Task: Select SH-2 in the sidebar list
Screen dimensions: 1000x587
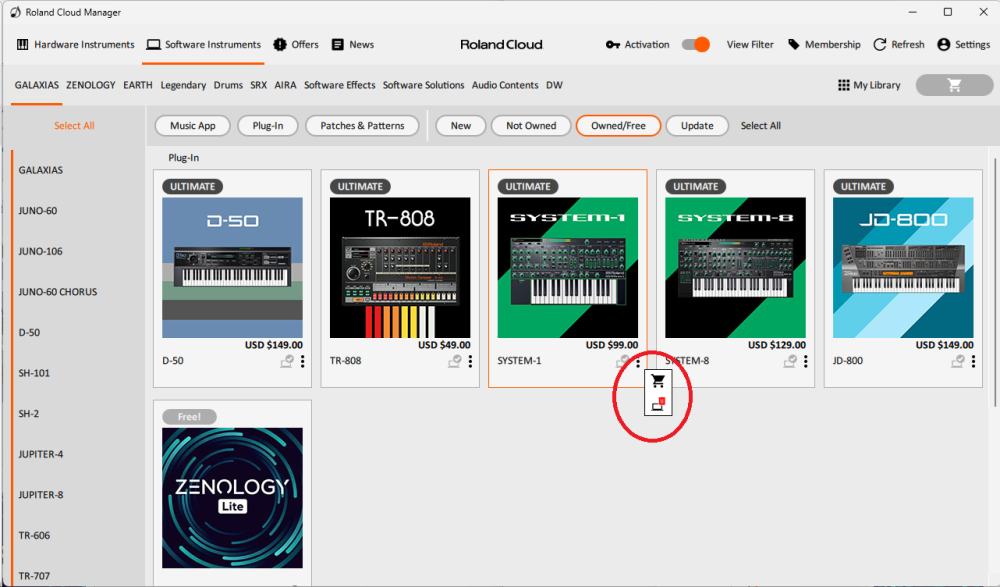Action: pyautogui.click(x=29, y=413)
